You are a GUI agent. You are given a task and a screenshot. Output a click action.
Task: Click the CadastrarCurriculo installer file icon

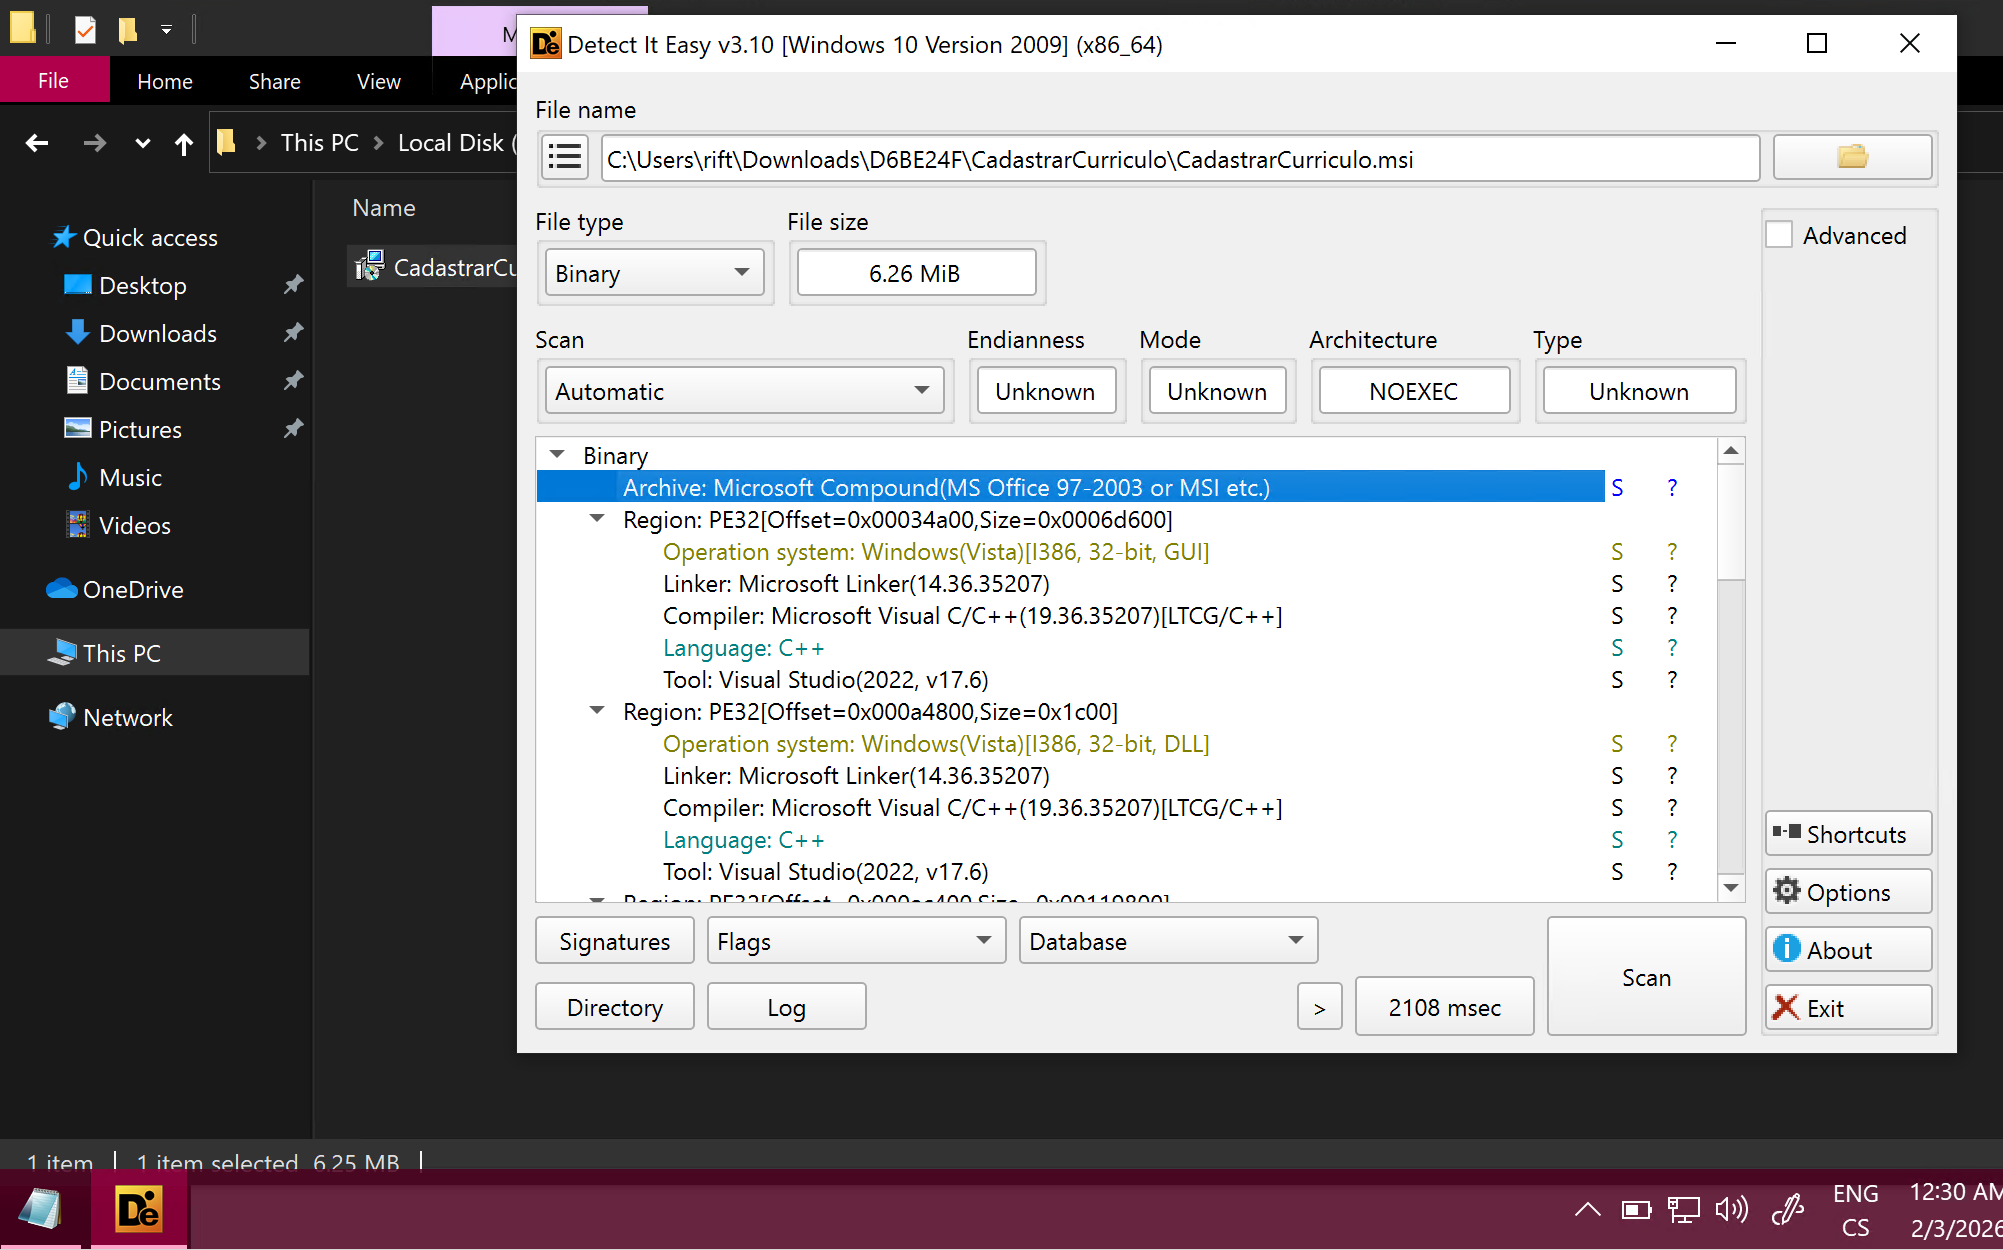click(369, 266)
